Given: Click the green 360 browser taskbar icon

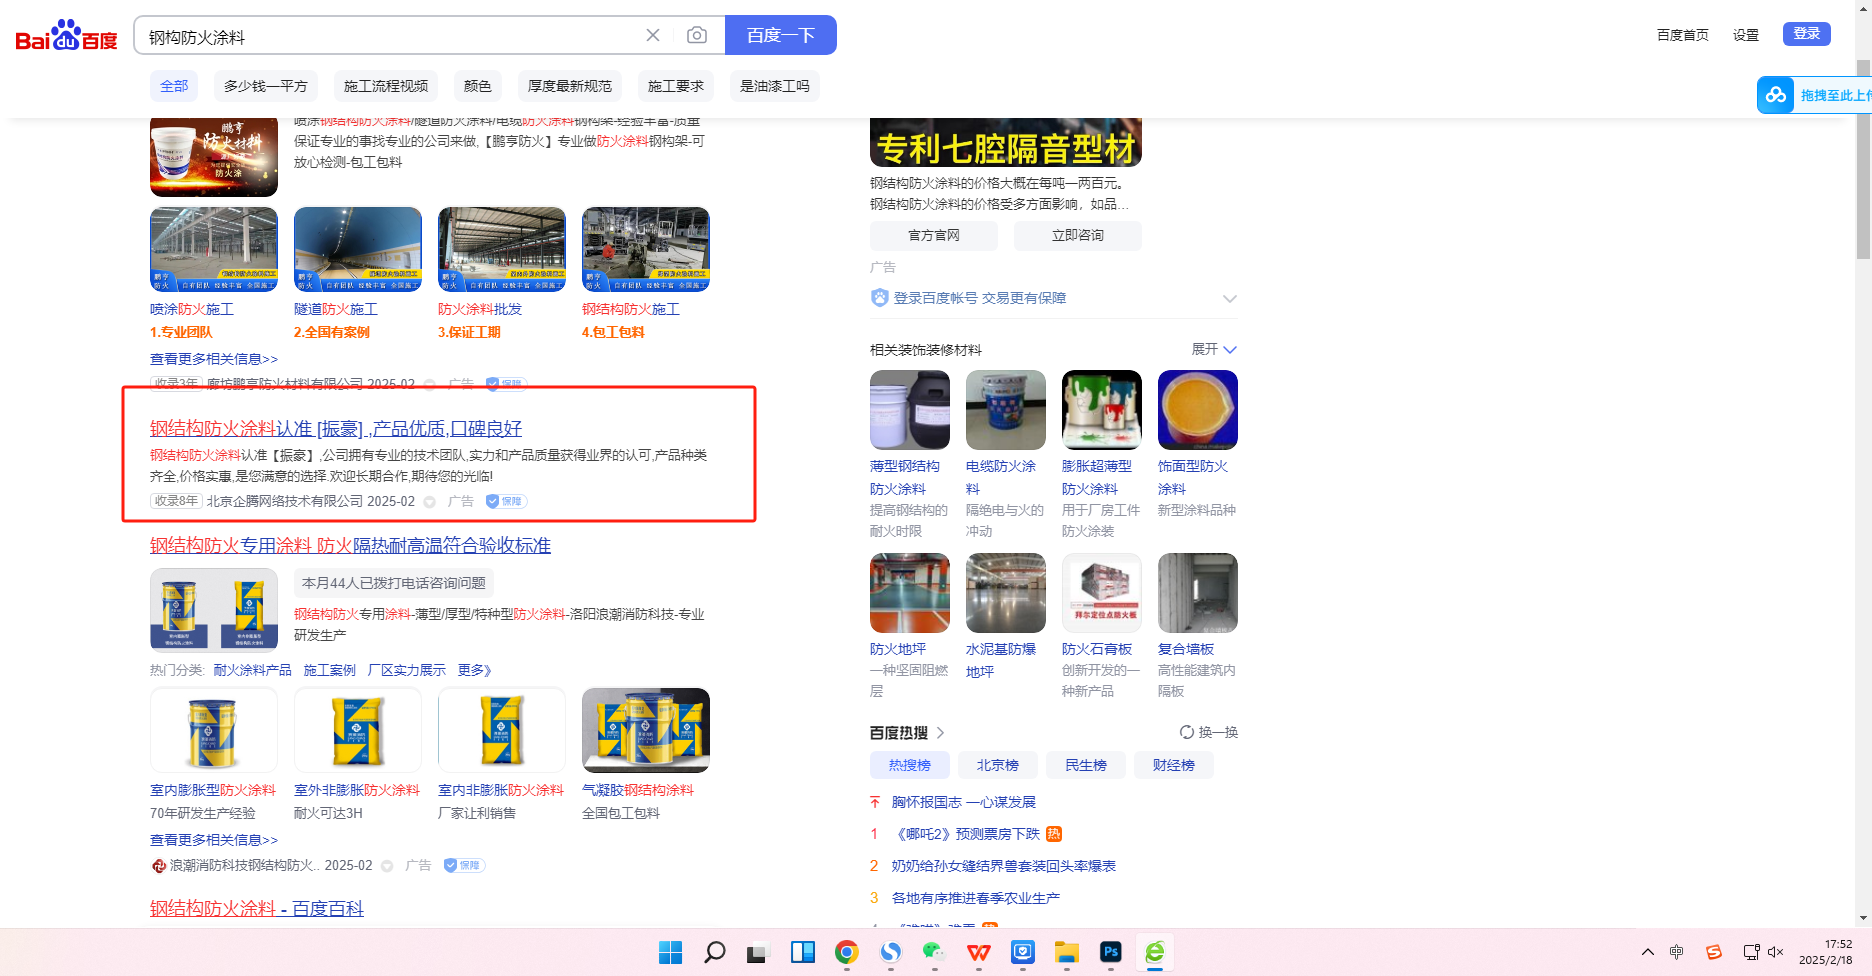Looking at the screenshot, I should pos(1155,952).
